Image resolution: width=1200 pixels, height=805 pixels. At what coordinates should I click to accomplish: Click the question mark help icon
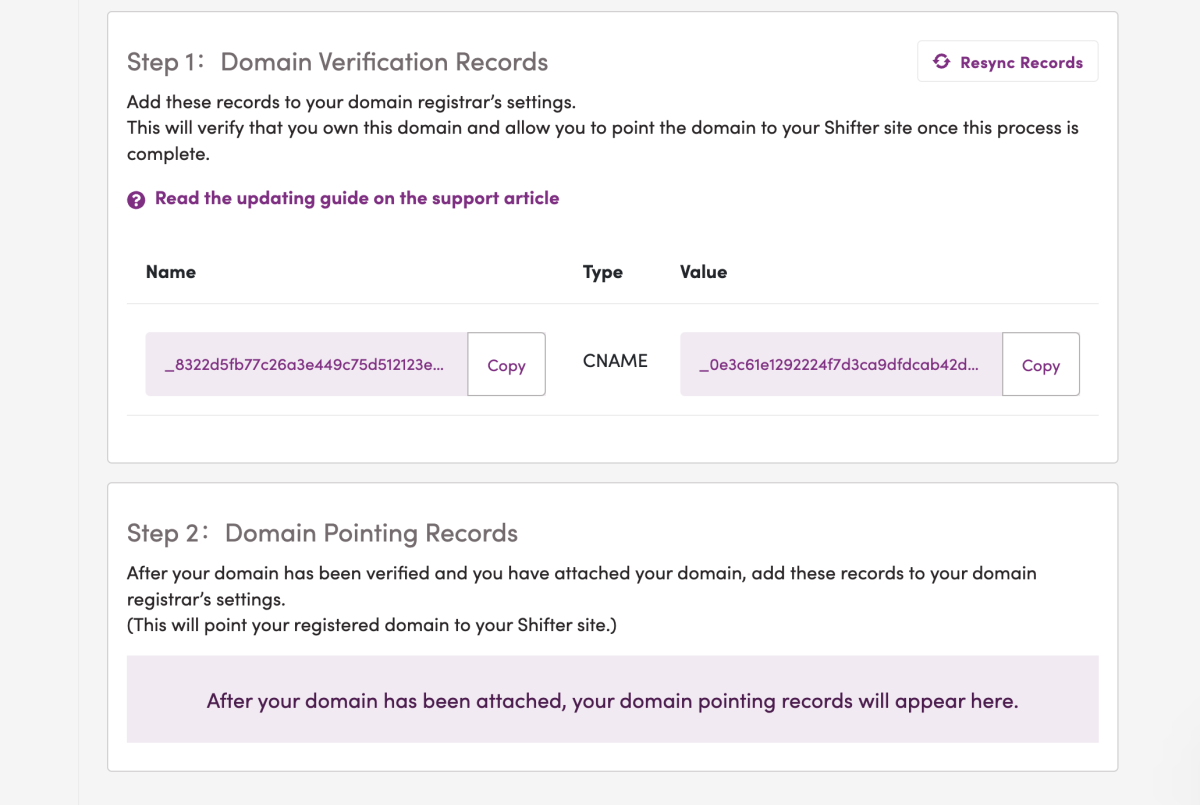[x=136, y=198]
